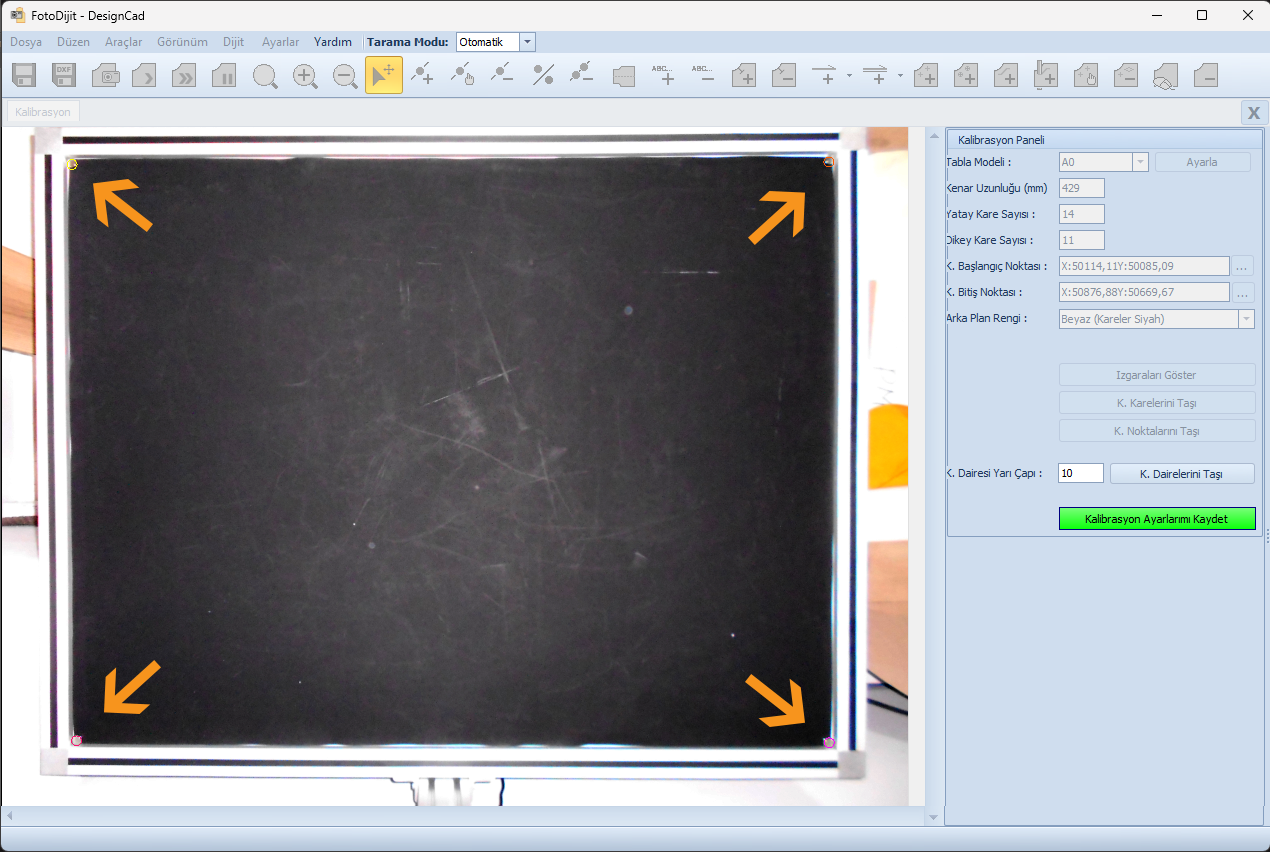Click the camera capture toolbar icon
The width and height of the screenshot is (1270, 852).
coord(105,76)
